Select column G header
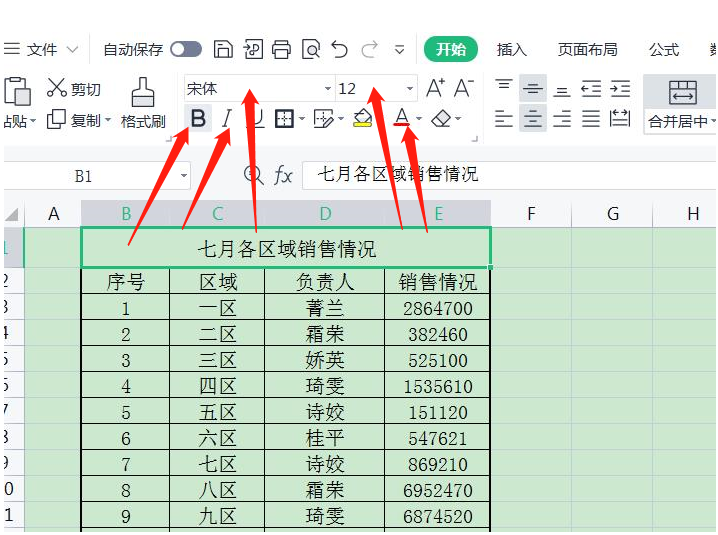 tap(613, 214)
